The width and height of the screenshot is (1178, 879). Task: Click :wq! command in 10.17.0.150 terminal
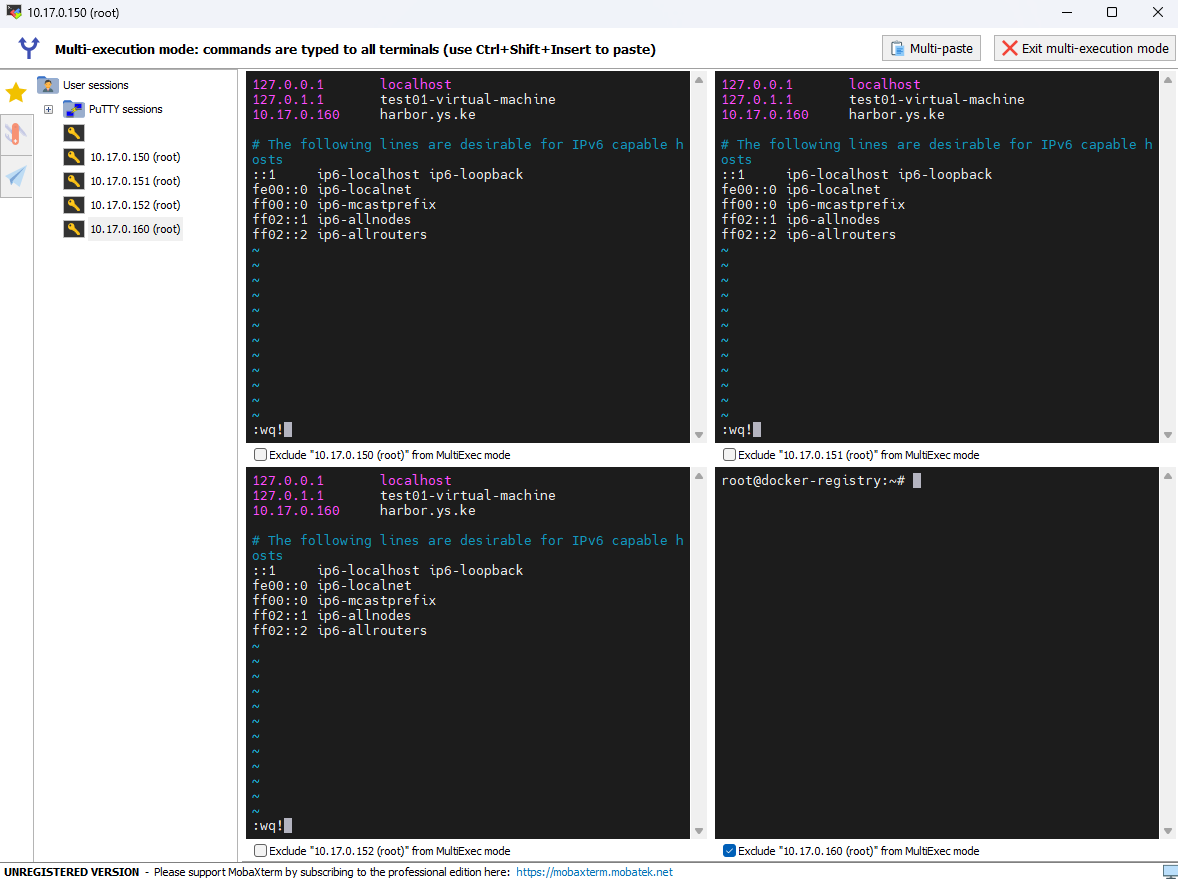[x=268, y=430]
